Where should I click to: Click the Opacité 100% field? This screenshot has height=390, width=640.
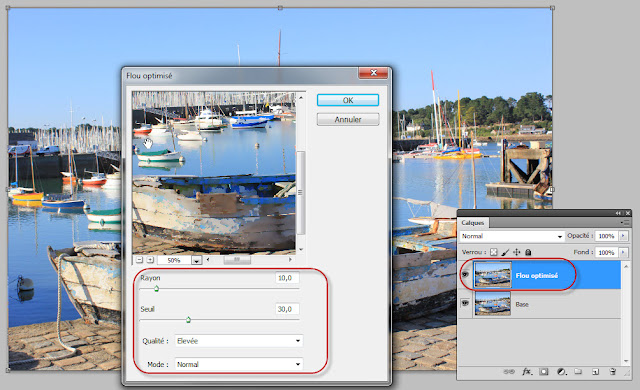(x=607, y=236)
